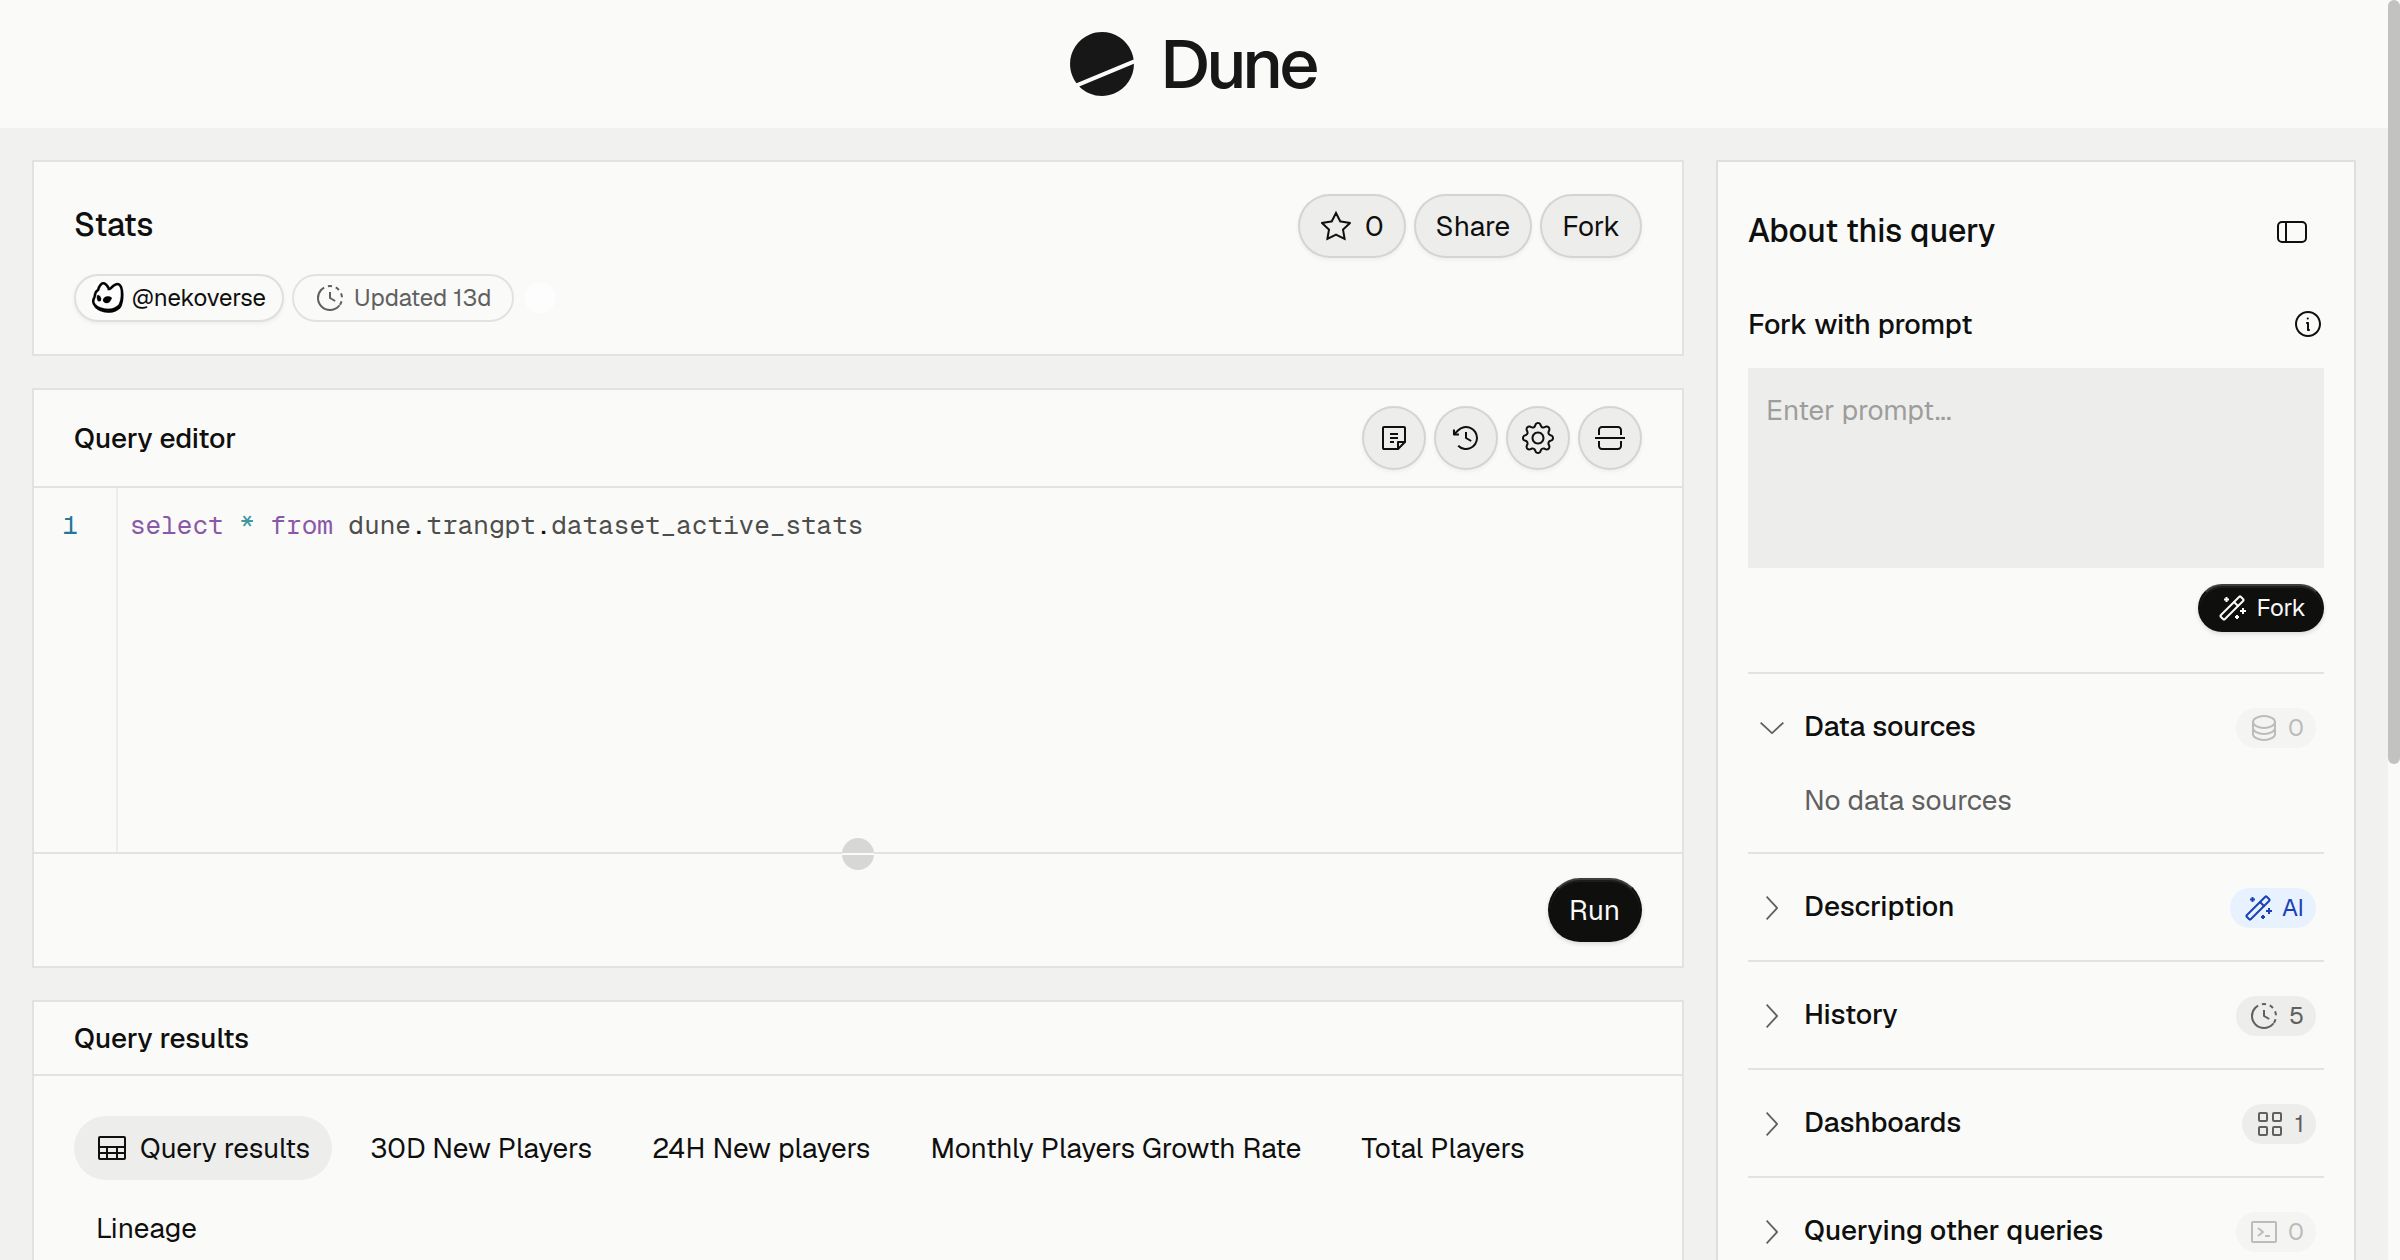Click the Share button
This screenshot has height=1260, width=2400.
(1472, 226)
